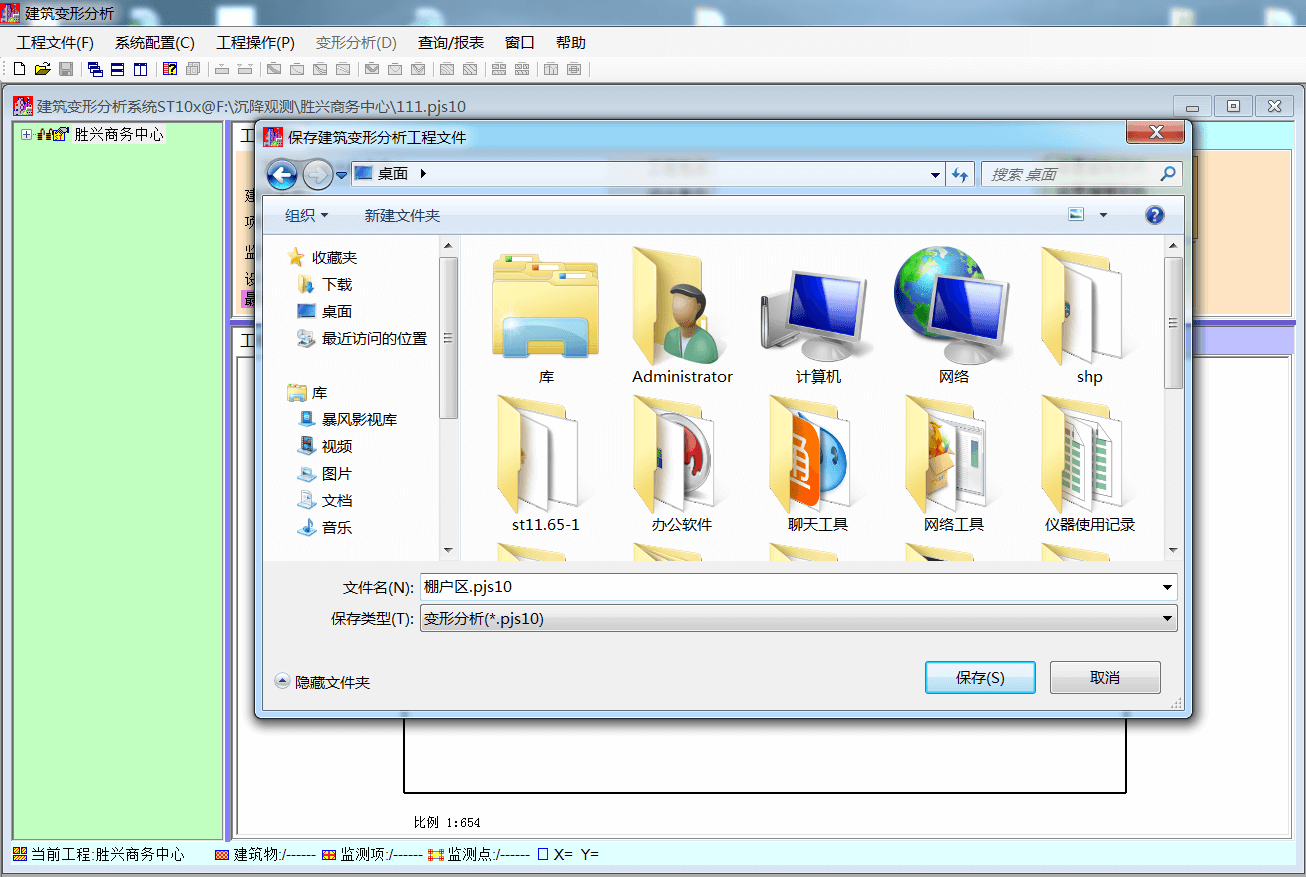Screen dimensions: 1306x877
Task: Click the new project file icon
Action: [x=19, y=69]
